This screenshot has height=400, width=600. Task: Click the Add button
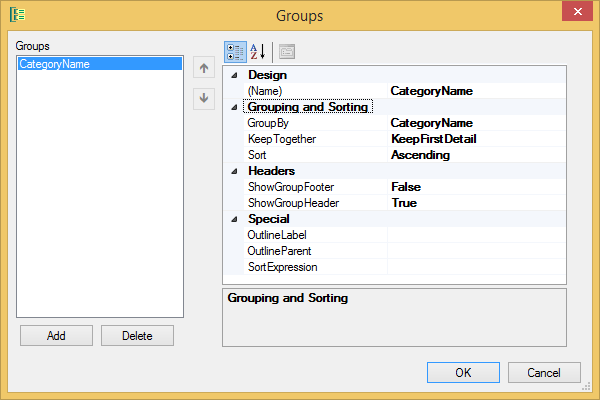[x=56, y=336]
